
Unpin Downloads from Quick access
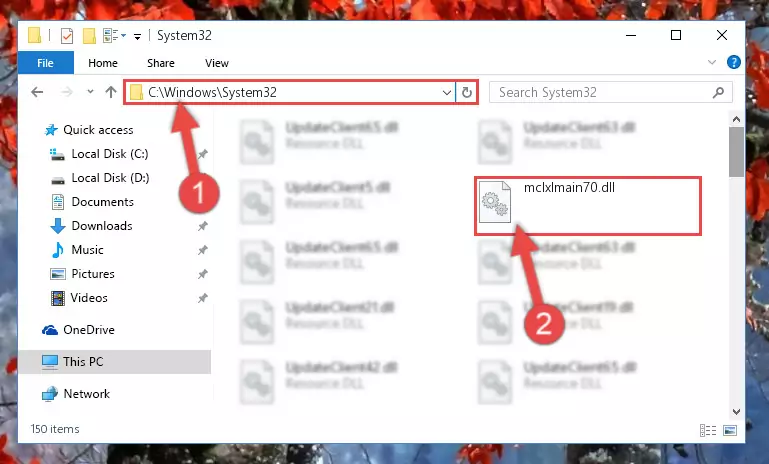coord(203,226)
